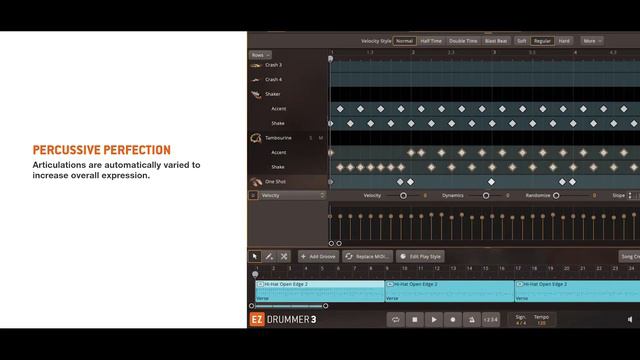
Task: Click the Crash 4 cymbal icon
Action: (x=256, y=80)
